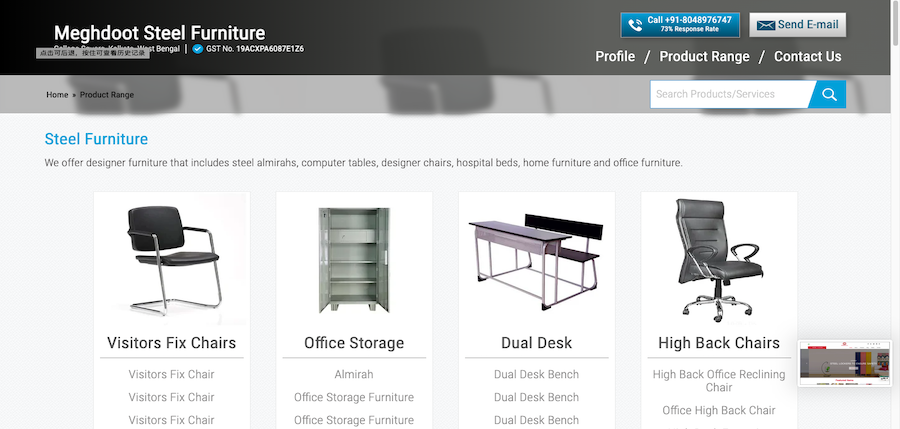Open the Office High Back Chair link
The height and width of the screenshot is (429, 900).
(719, 411)
